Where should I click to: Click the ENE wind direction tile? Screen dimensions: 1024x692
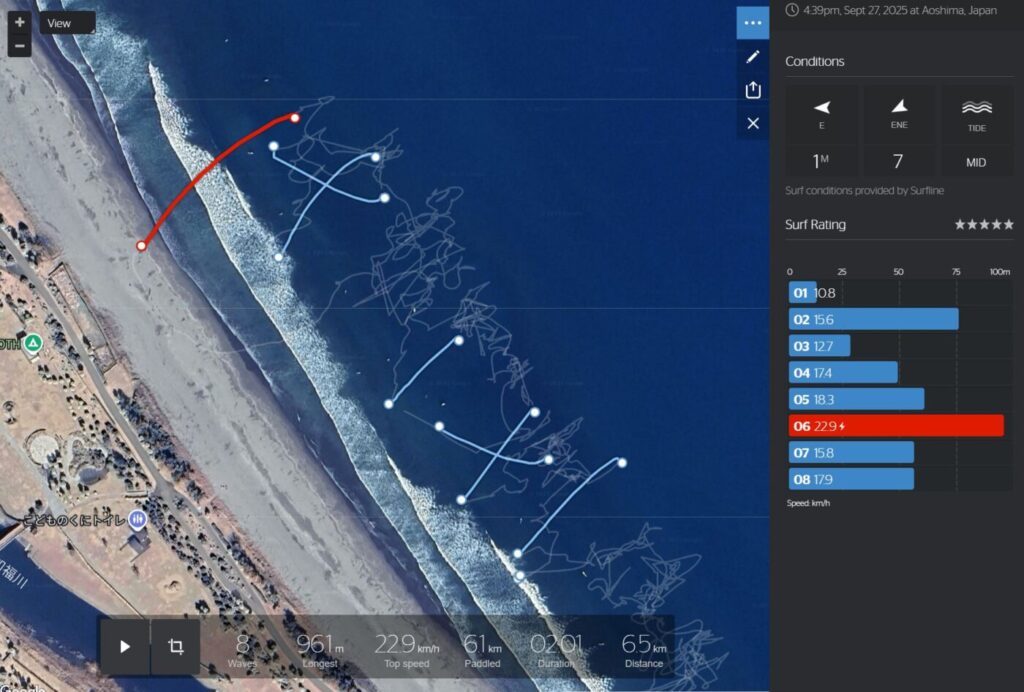(898, 113)
